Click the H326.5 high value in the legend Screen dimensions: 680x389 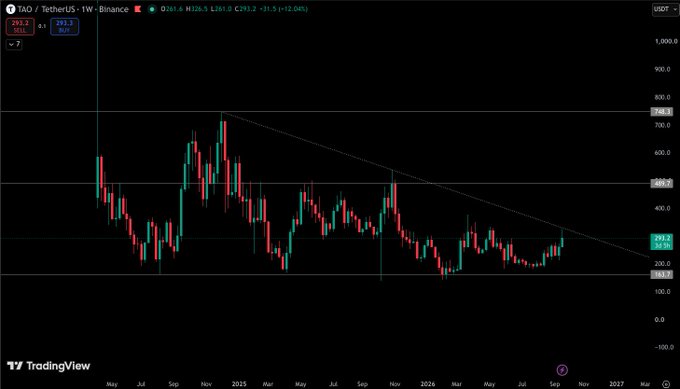click(197, 9)
